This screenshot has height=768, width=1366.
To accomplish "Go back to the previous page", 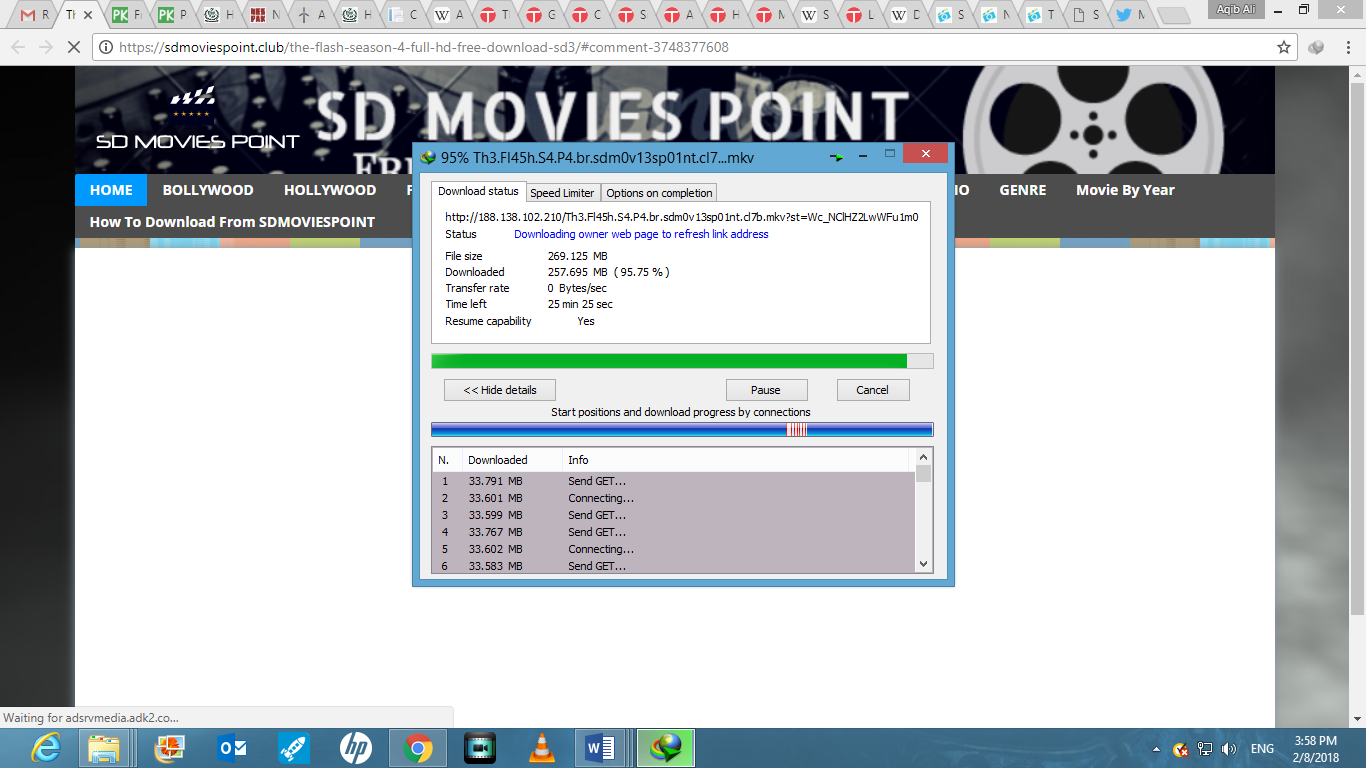I will point(17,47).
